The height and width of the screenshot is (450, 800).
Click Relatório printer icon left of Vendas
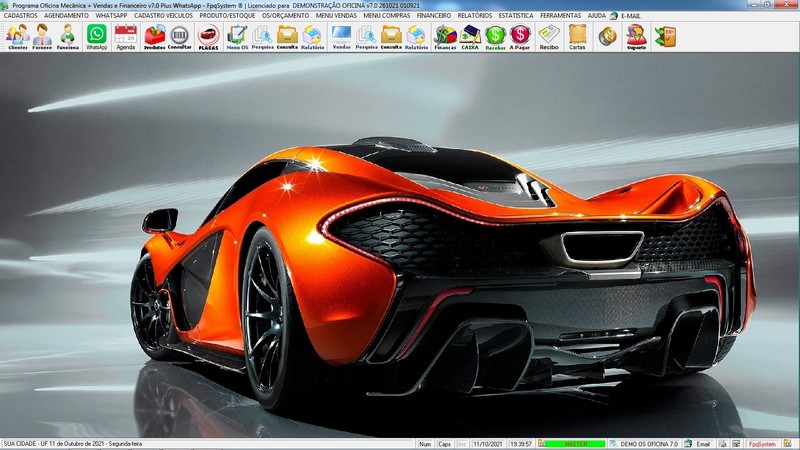point(312,37)
